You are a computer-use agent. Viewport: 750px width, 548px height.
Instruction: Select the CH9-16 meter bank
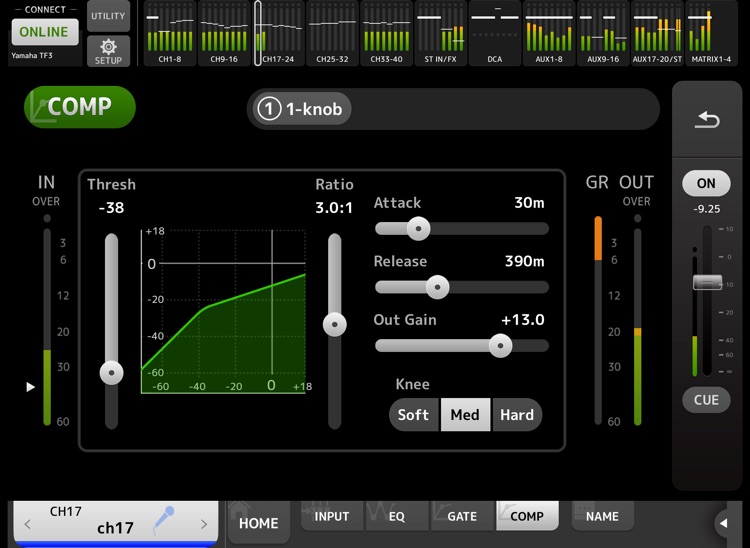click(x=224, y=33)
